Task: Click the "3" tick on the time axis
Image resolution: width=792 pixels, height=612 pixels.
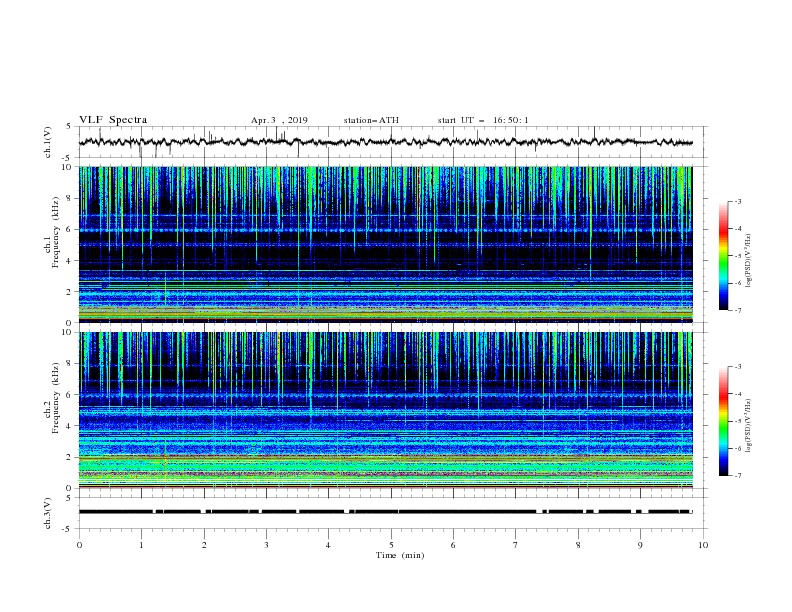Action: (x=266, y=545)
